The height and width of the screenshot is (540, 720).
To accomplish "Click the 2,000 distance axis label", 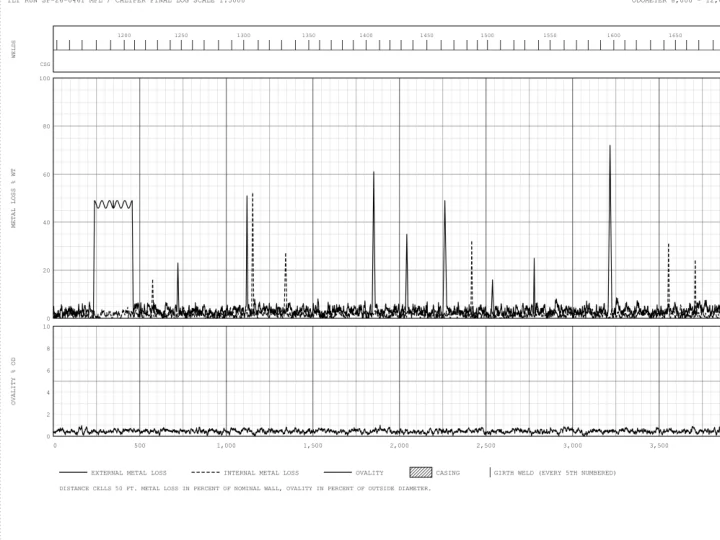I will [399, 445].
